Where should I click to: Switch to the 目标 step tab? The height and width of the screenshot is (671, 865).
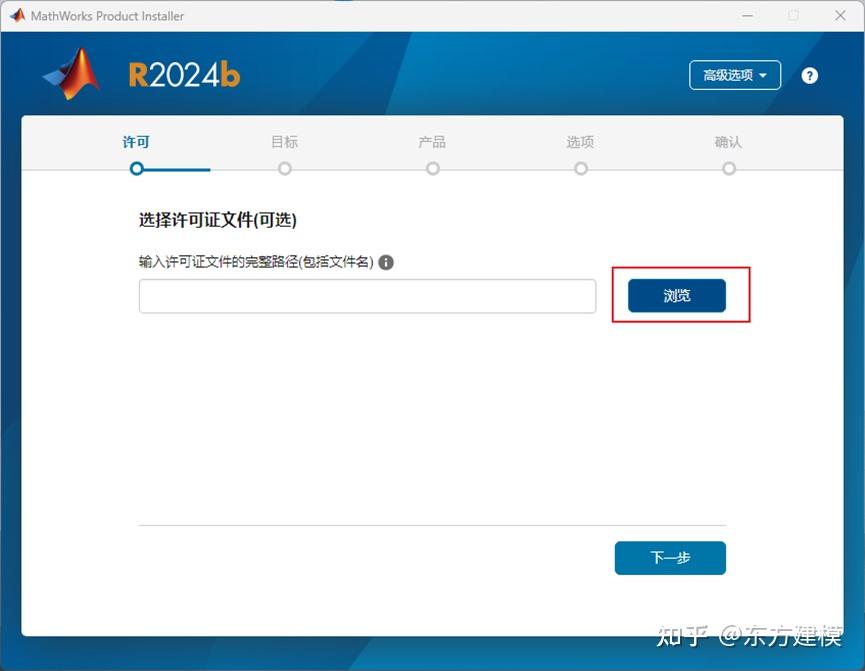[x=284, y=142]
